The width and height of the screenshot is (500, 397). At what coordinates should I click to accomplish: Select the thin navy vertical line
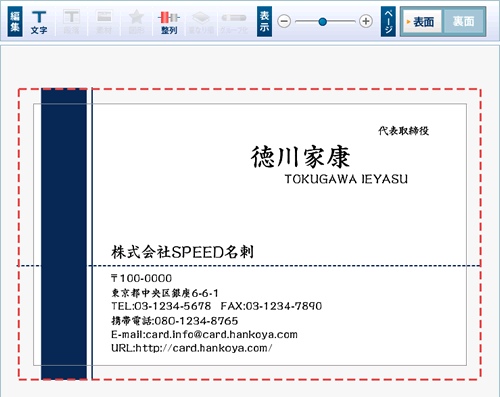[x=92, y=234]
